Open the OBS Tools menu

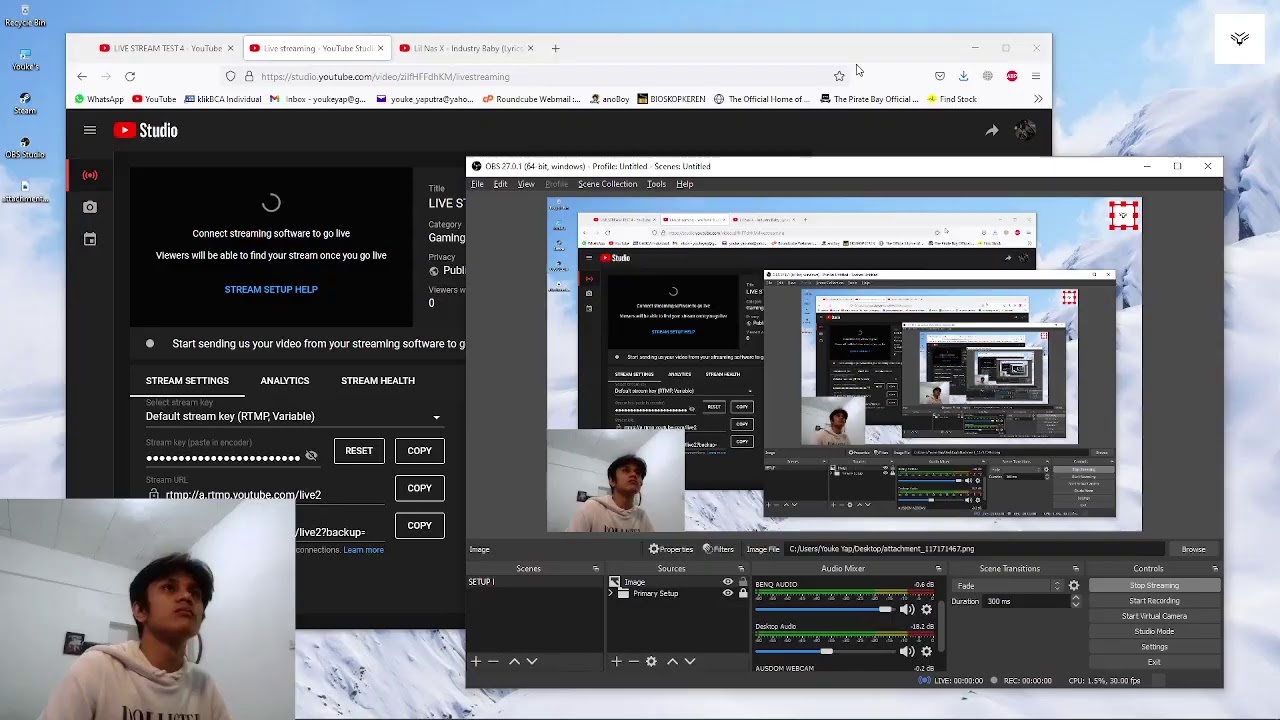pyautogui.click(x=656, y=184)
